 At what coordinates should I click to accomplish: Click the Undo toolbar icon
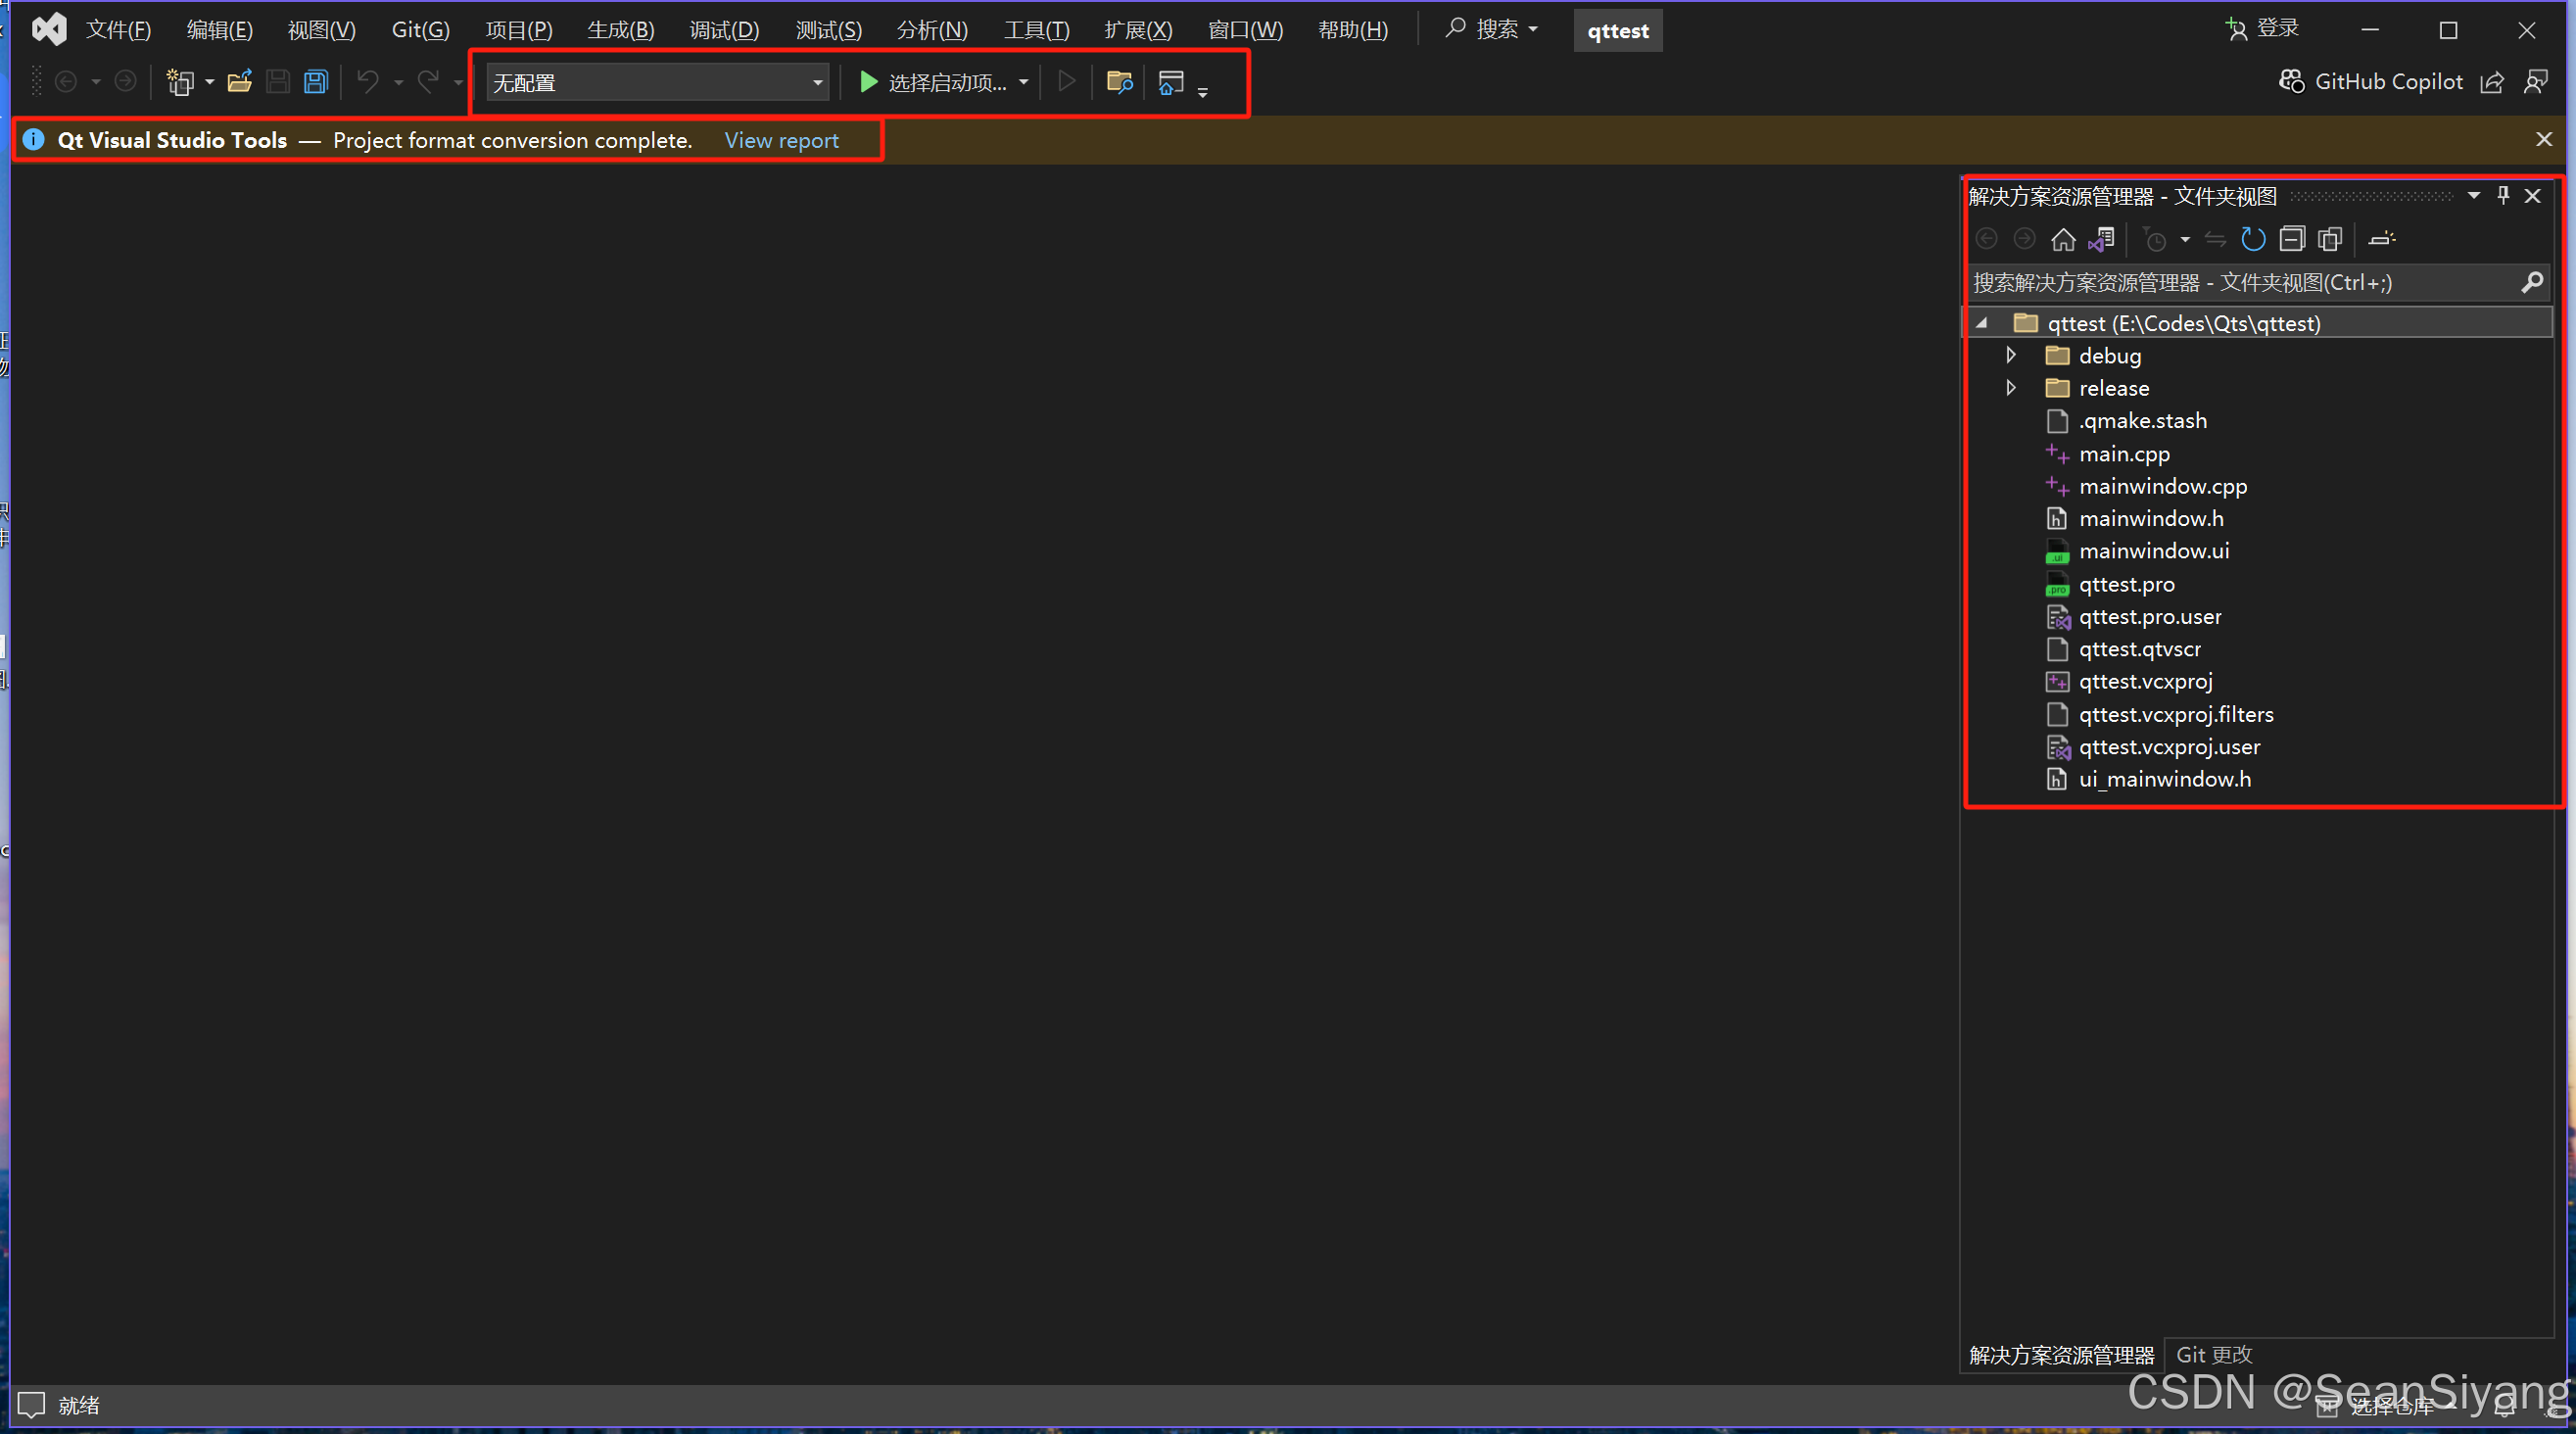[x=369, y=81]
